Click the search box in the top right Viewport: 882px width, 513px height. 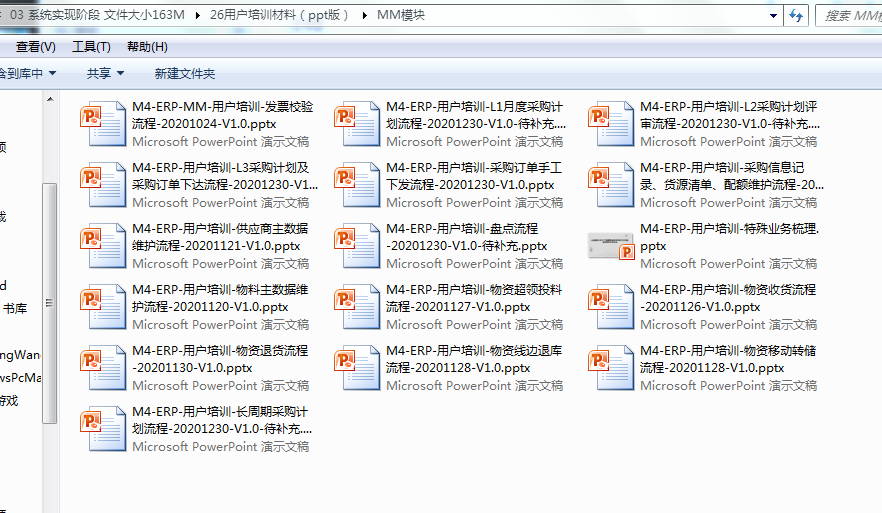[x=850, y=16]
